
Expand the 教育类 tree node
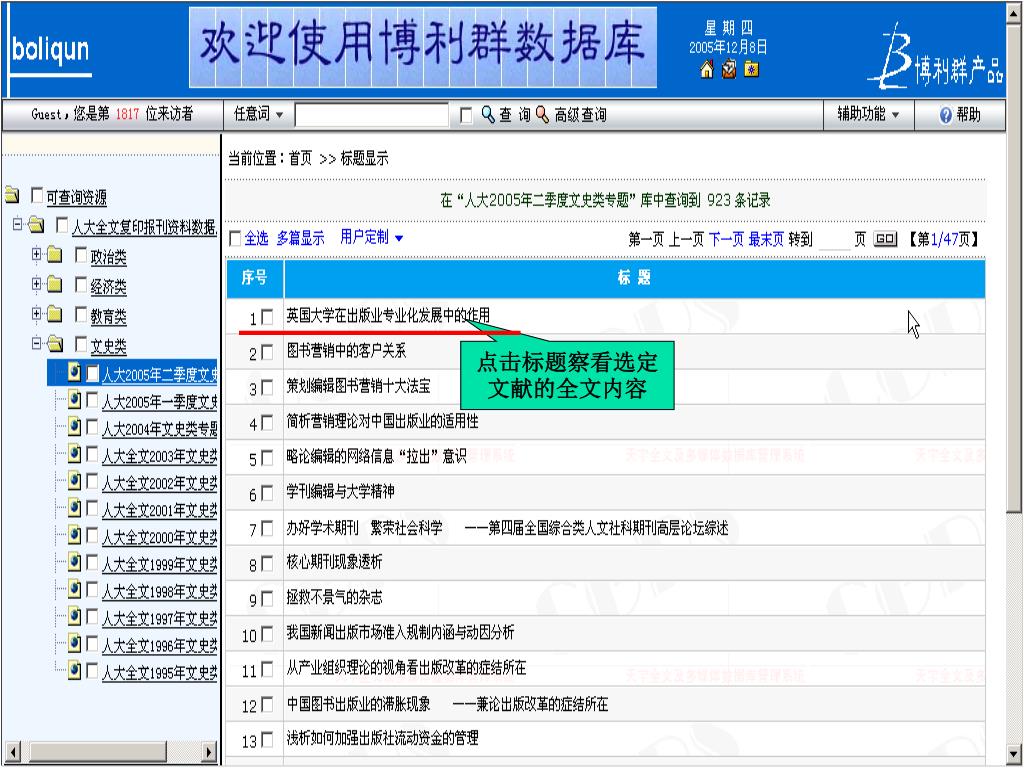click(37, 314)
